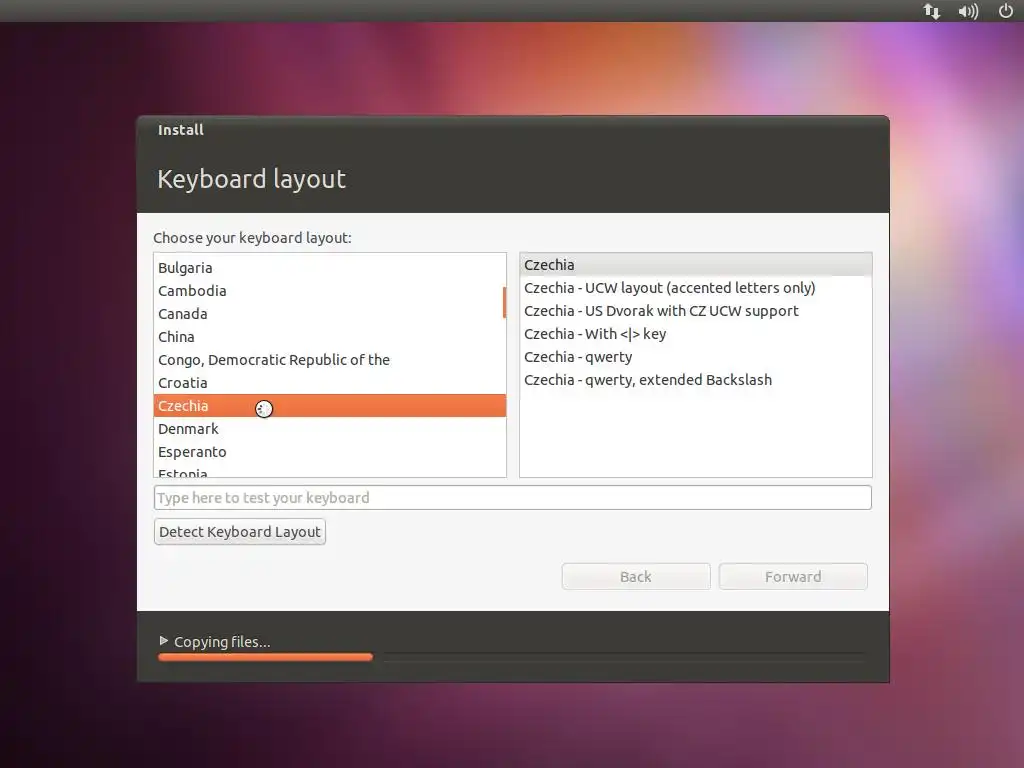The image size is (1024, 768).
Task: Select the Czechia - qwerty variant
Action: (x=696, y=357)
